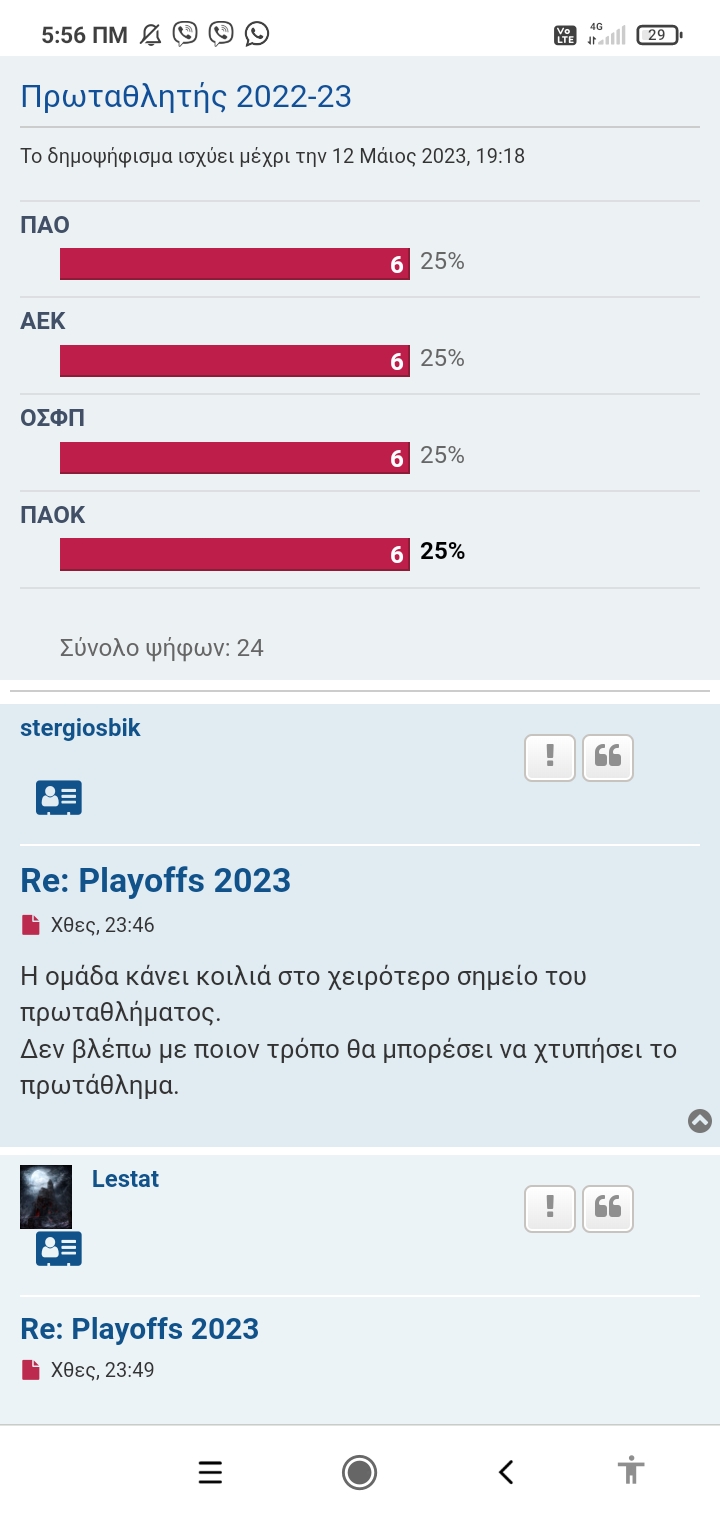Report Lestat's post with exclamation icon
This screenshot has width=720, height=1520.
click(x=549, y=1208)
